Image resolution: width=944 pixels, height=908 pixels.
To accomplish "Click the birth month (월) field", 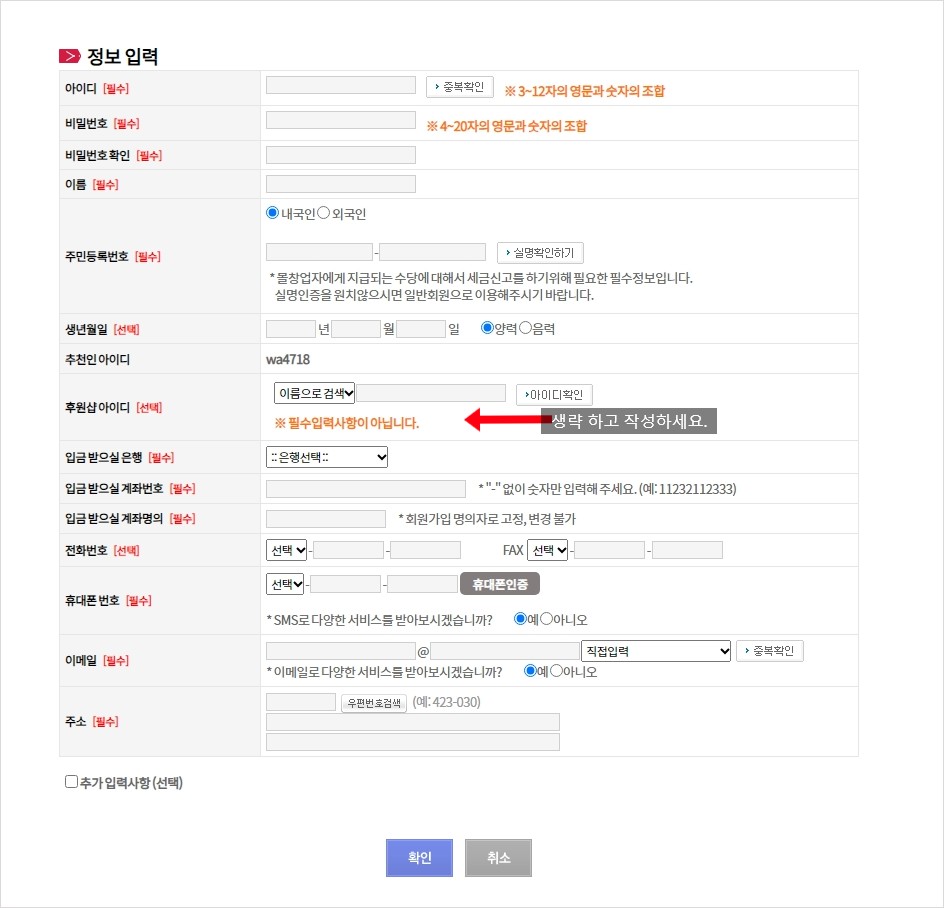I will point(356,329).
